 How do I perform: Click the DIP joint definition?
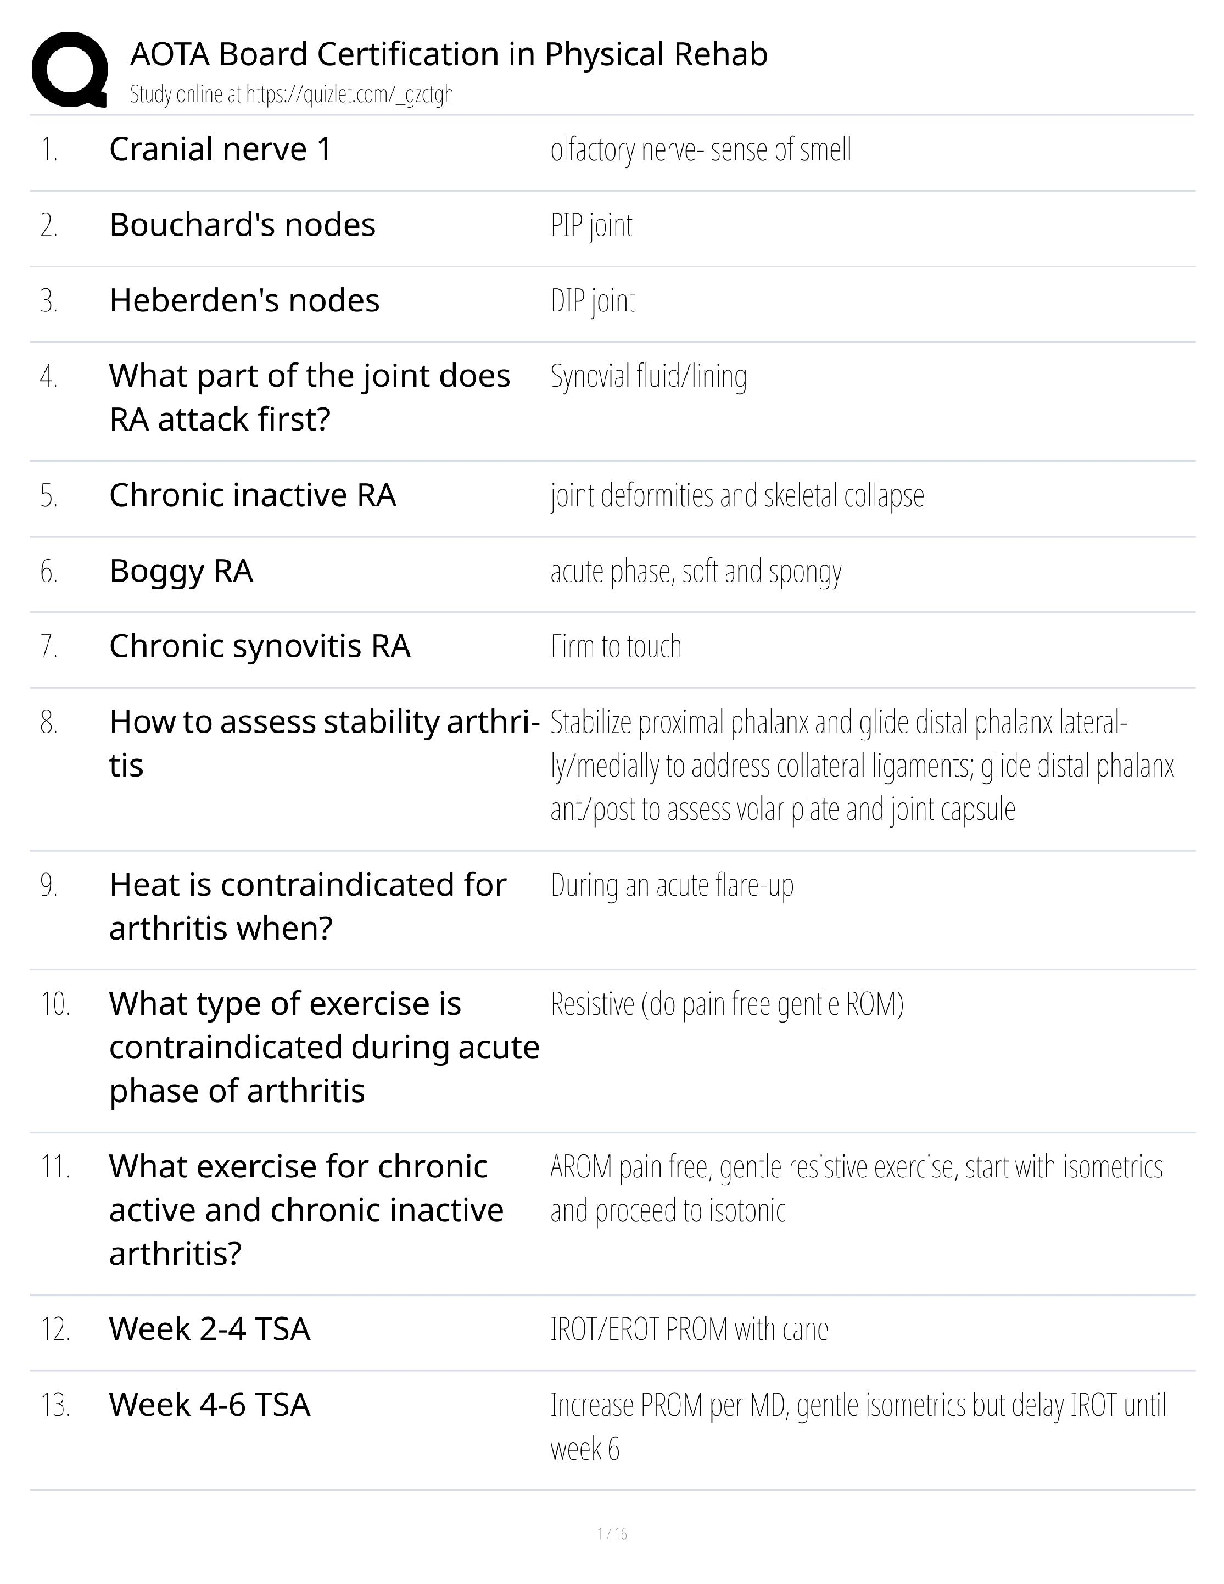coord(593,301)
